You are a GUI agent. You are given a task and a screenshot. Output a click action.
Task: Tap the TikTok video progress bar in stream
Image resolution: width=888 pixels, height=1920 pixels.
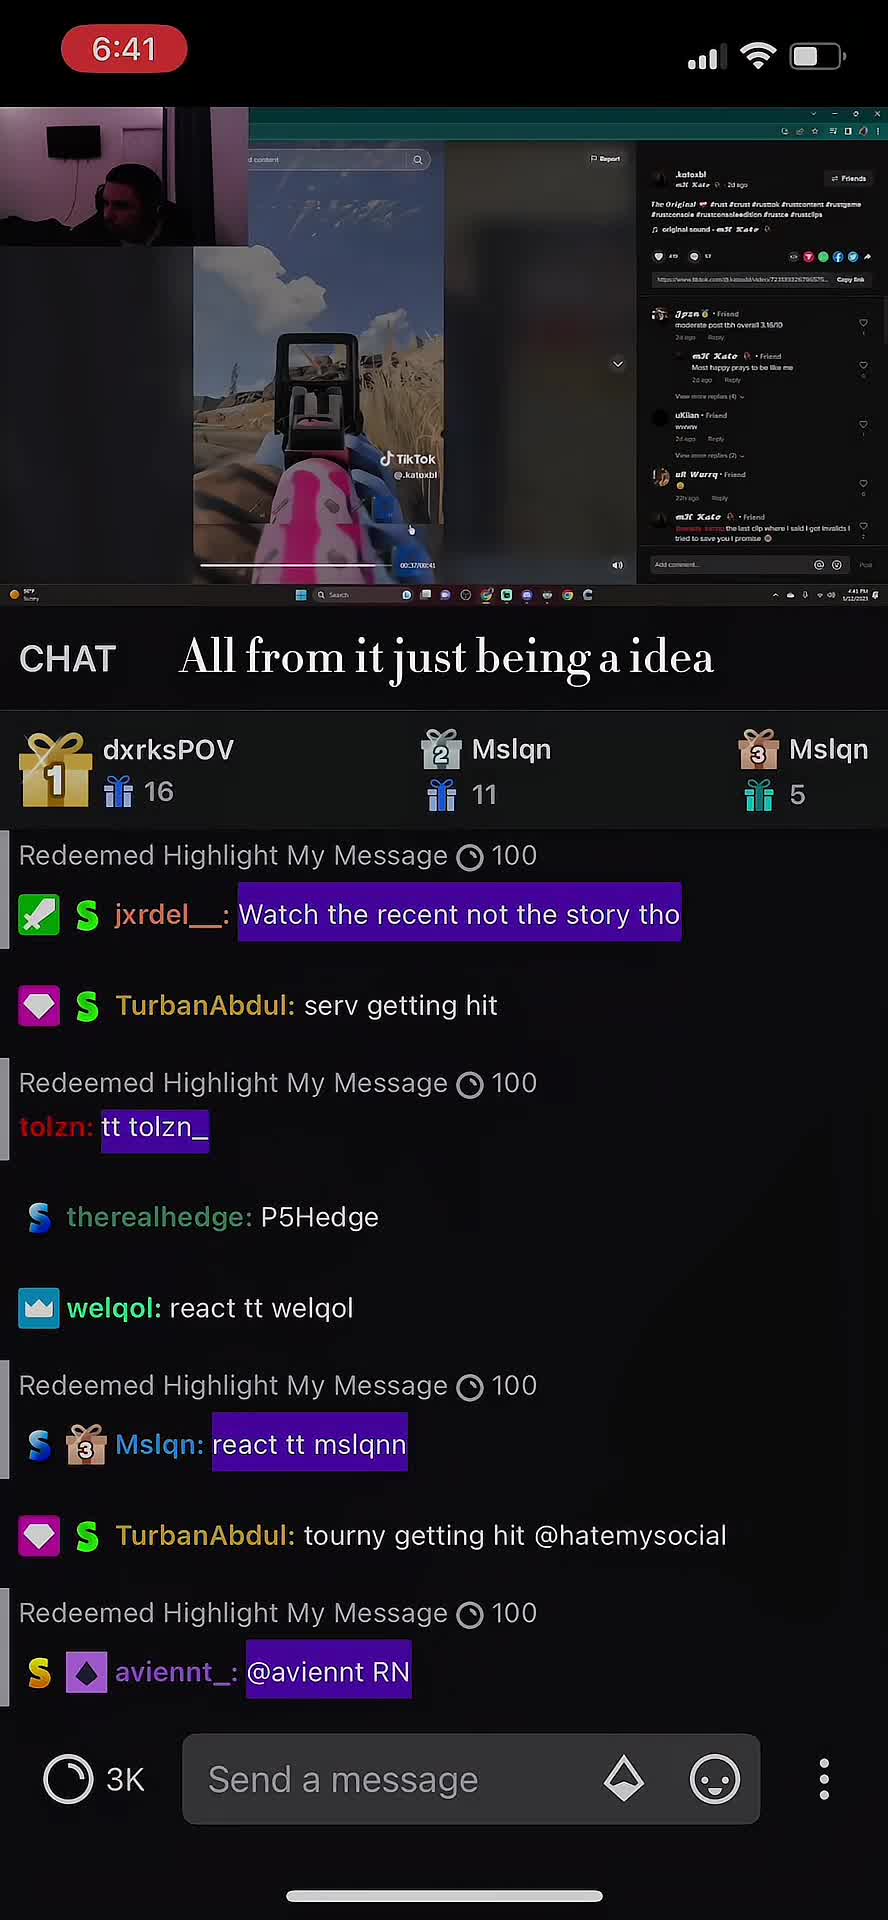pyautogui.click(x=296, y=565)
